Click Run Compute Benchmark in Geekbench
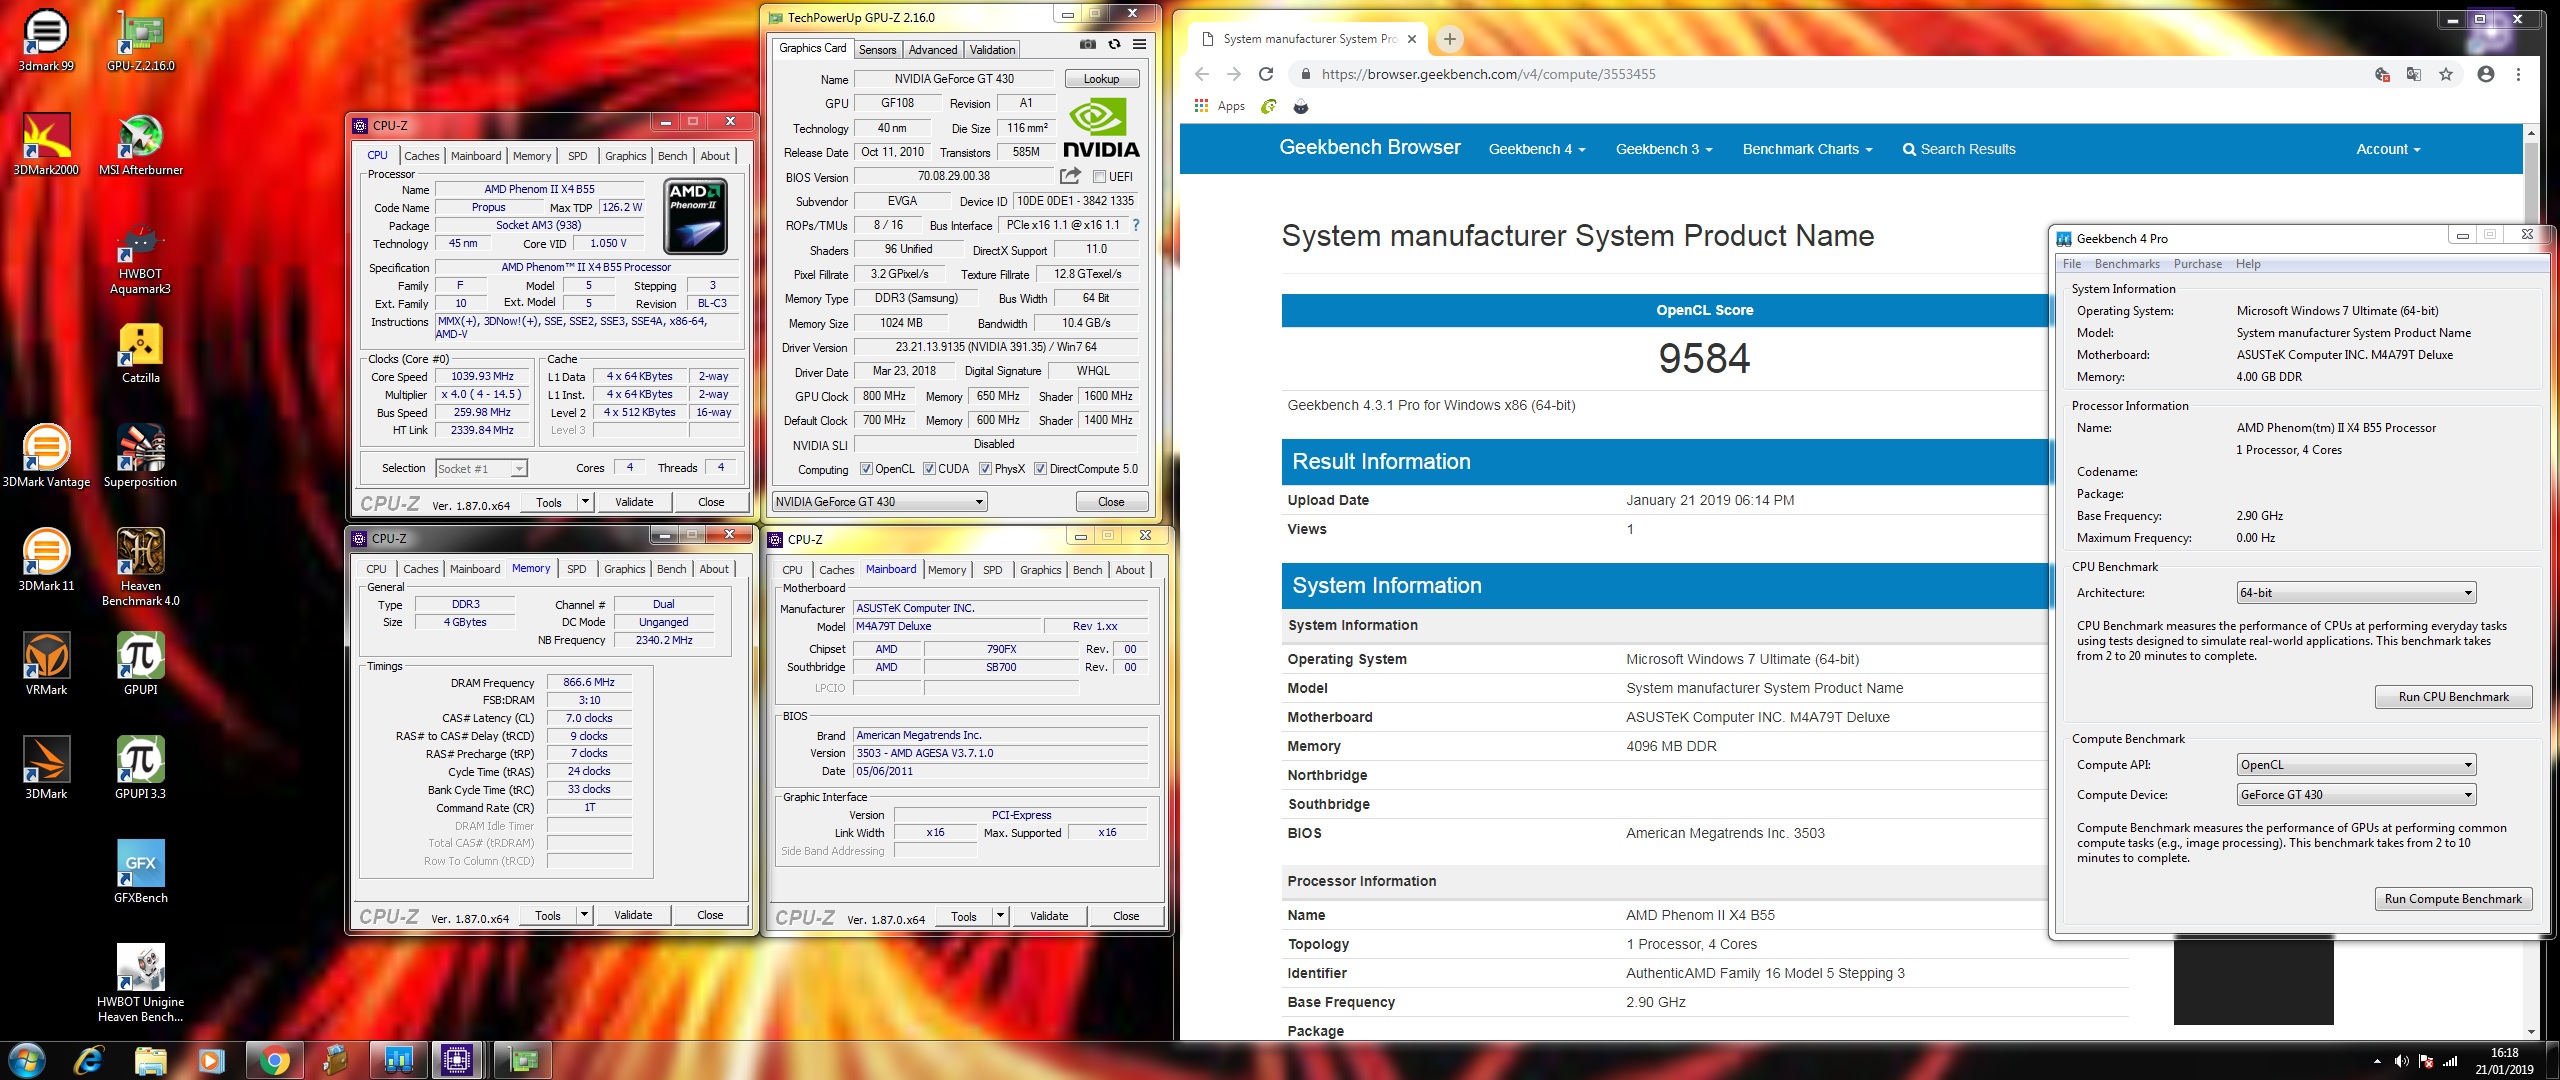This screenshot has width=2560, height=1080. (x=2453, y=899)
